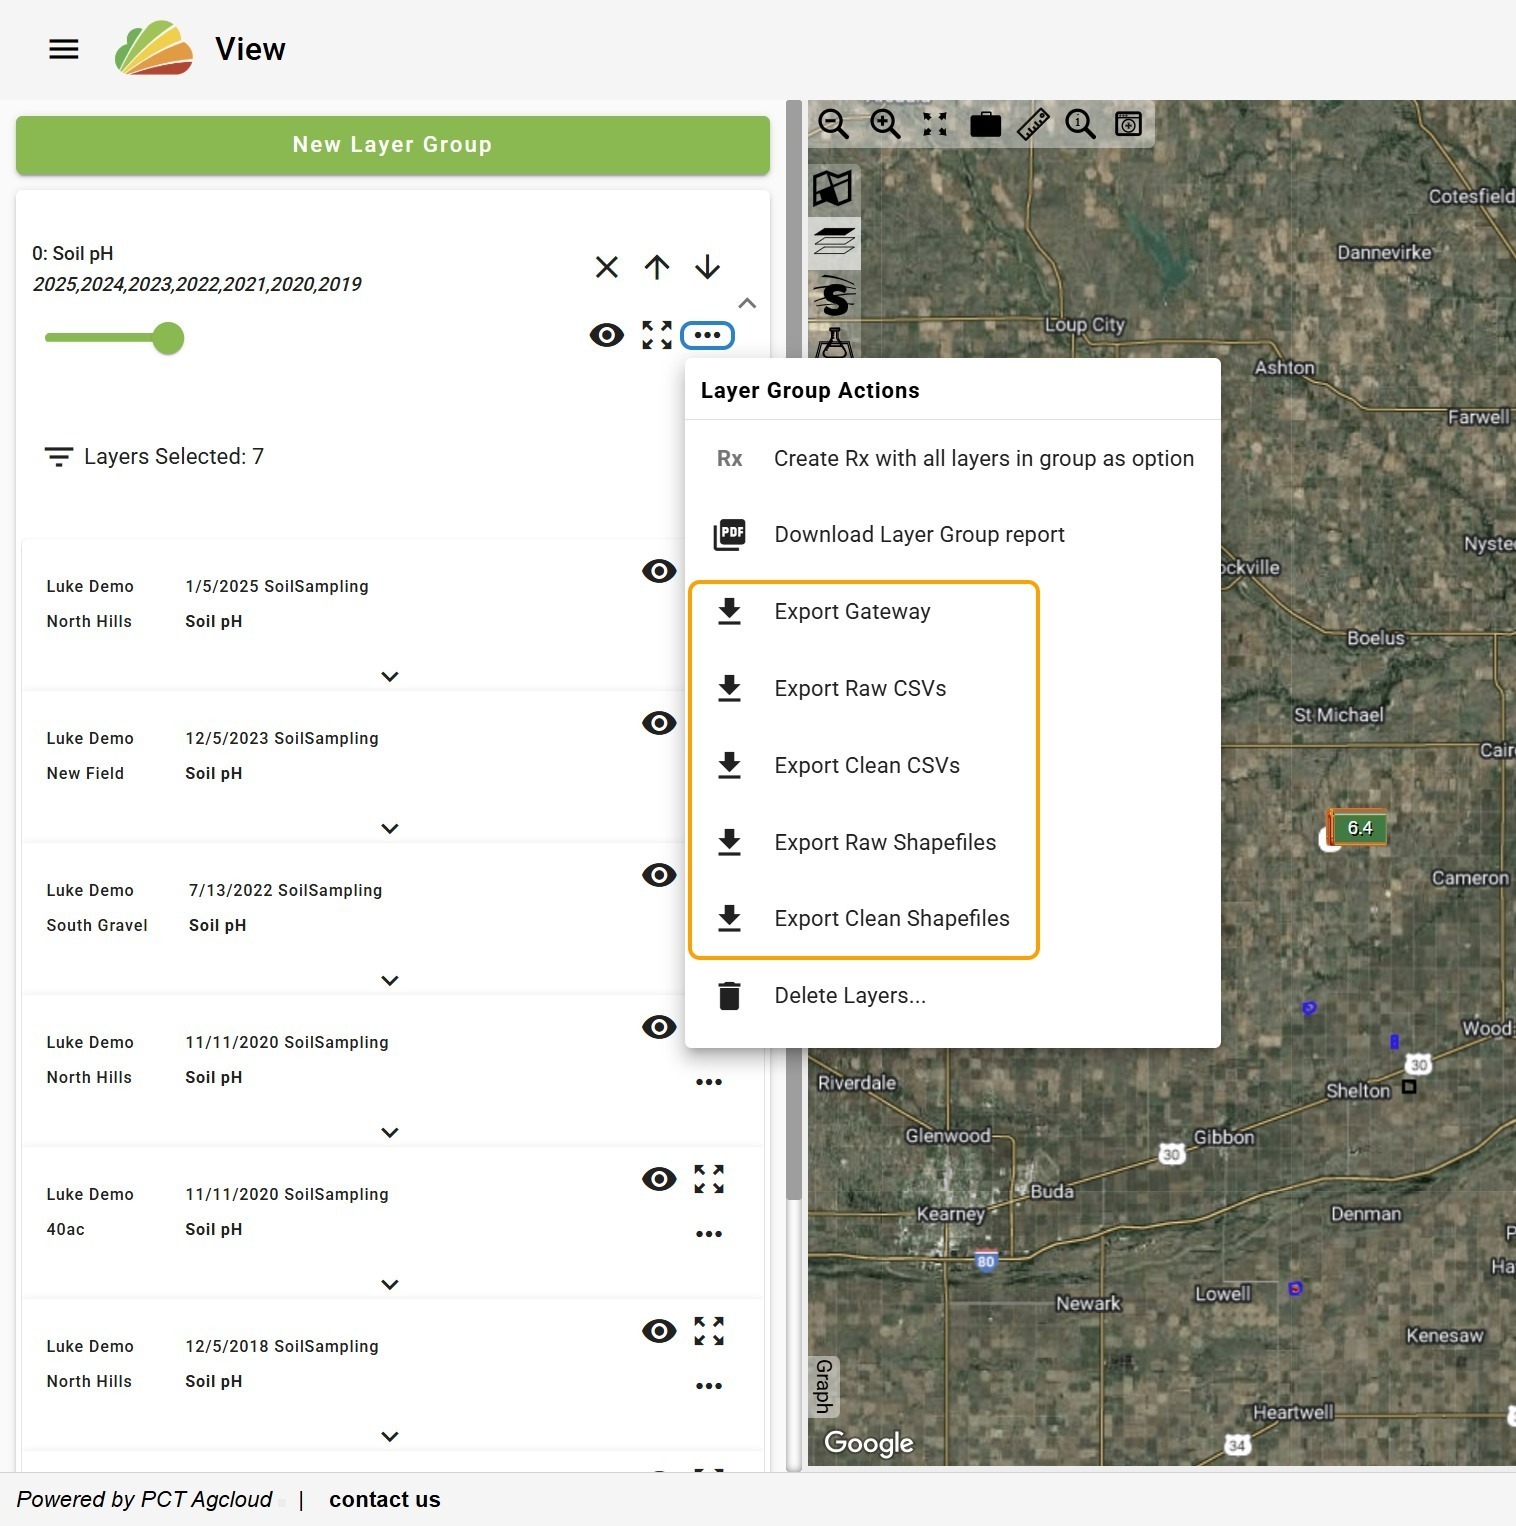Collapse the Soil pH layer group
1516x1526 pixels.
point(747,303)
